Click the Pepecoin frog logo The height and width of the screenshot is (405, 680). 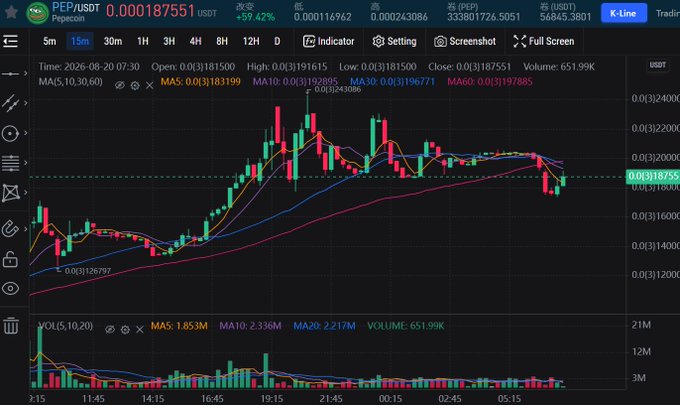(37, 13)
